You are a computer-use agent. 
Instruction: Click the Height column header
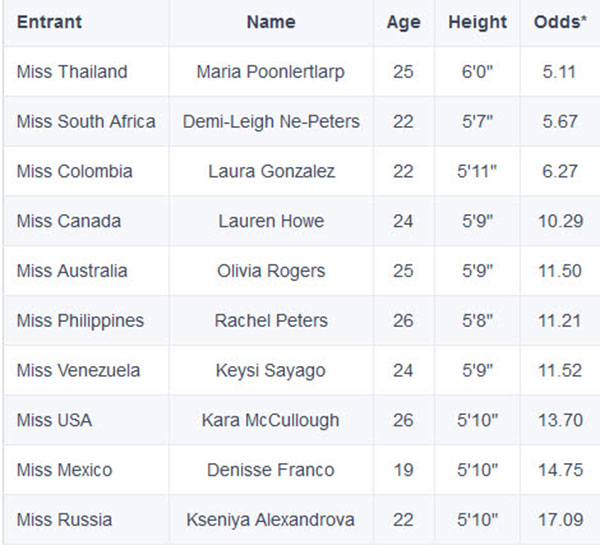(x=478, y=22)
